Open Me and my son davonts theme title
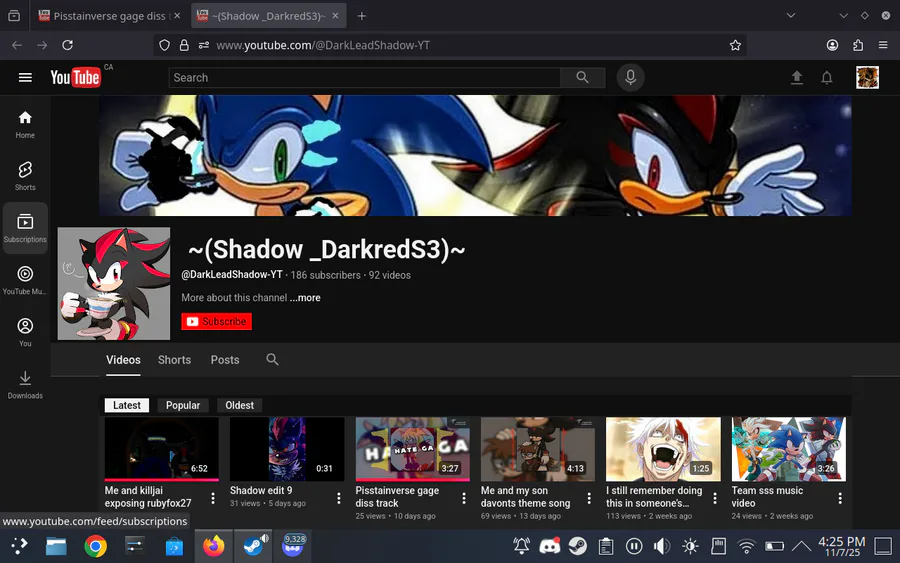This screenshot has width=900, height=563. [x=525, y=496]
